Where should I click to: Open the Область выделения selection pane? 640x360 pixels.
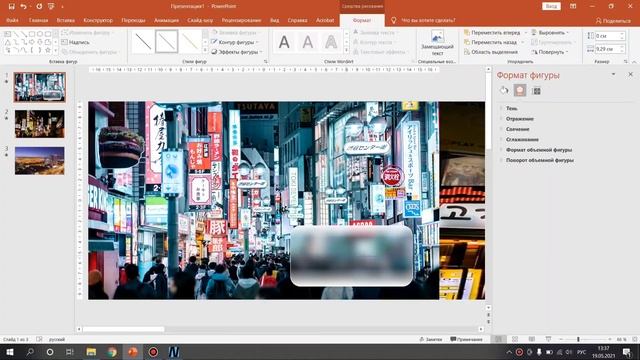[491, 52]
